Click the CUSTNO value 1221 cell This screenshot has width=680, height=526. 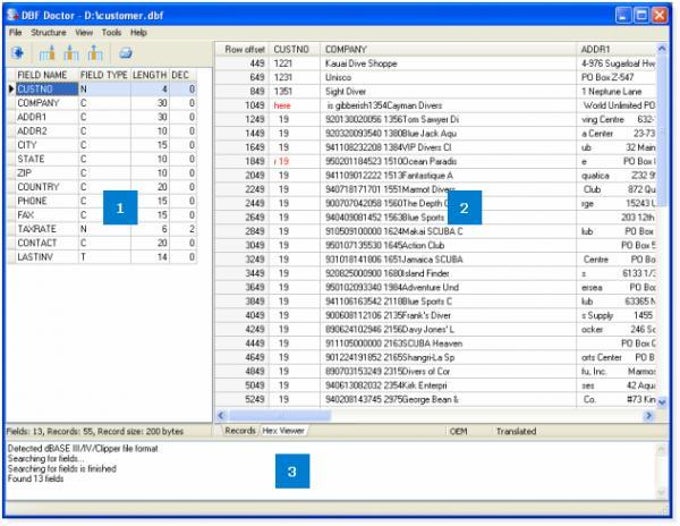[294, 63]
